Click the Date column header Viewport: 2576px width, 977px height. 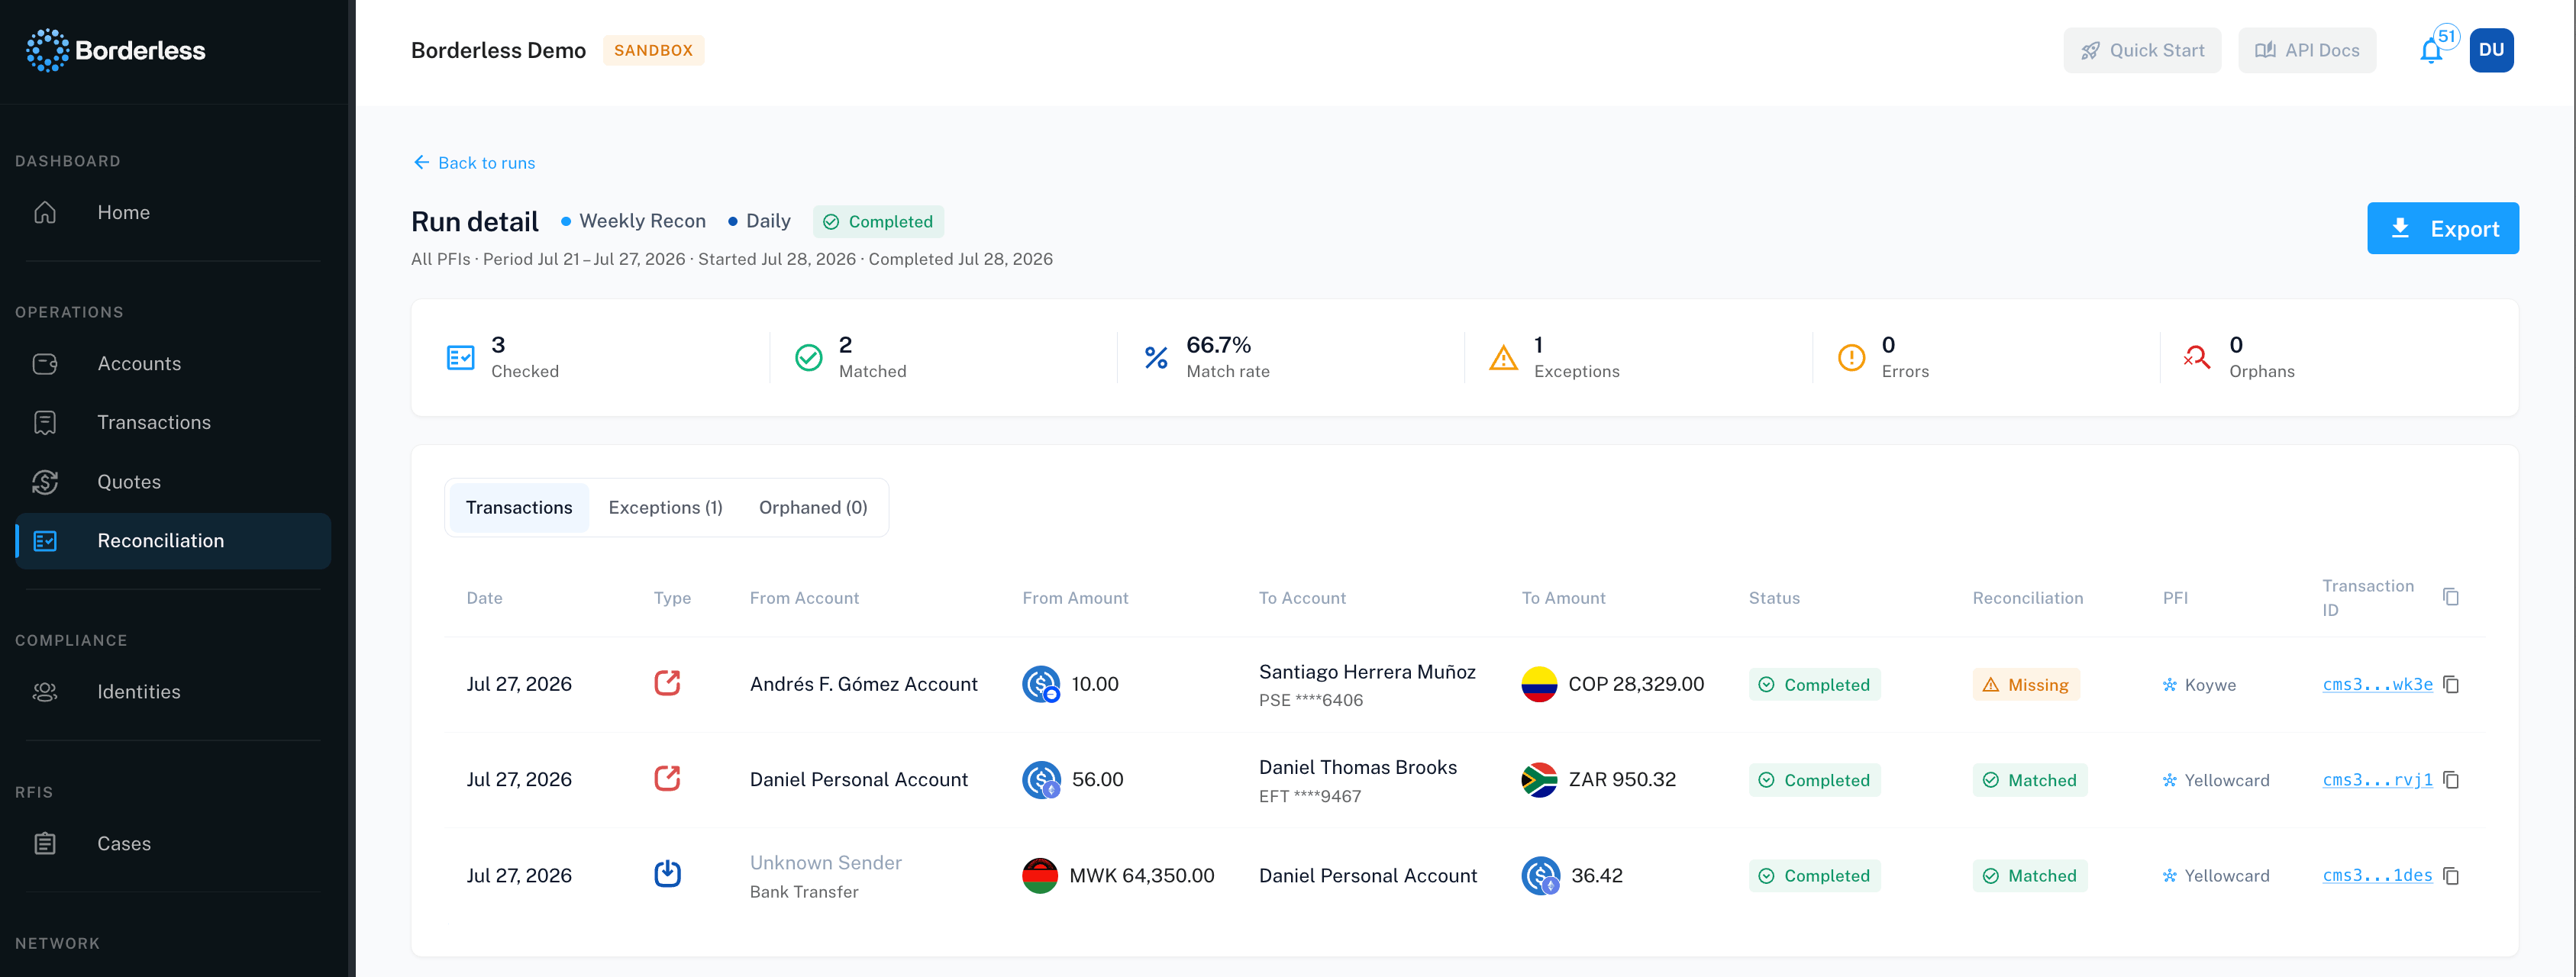[x=484, y=598]
